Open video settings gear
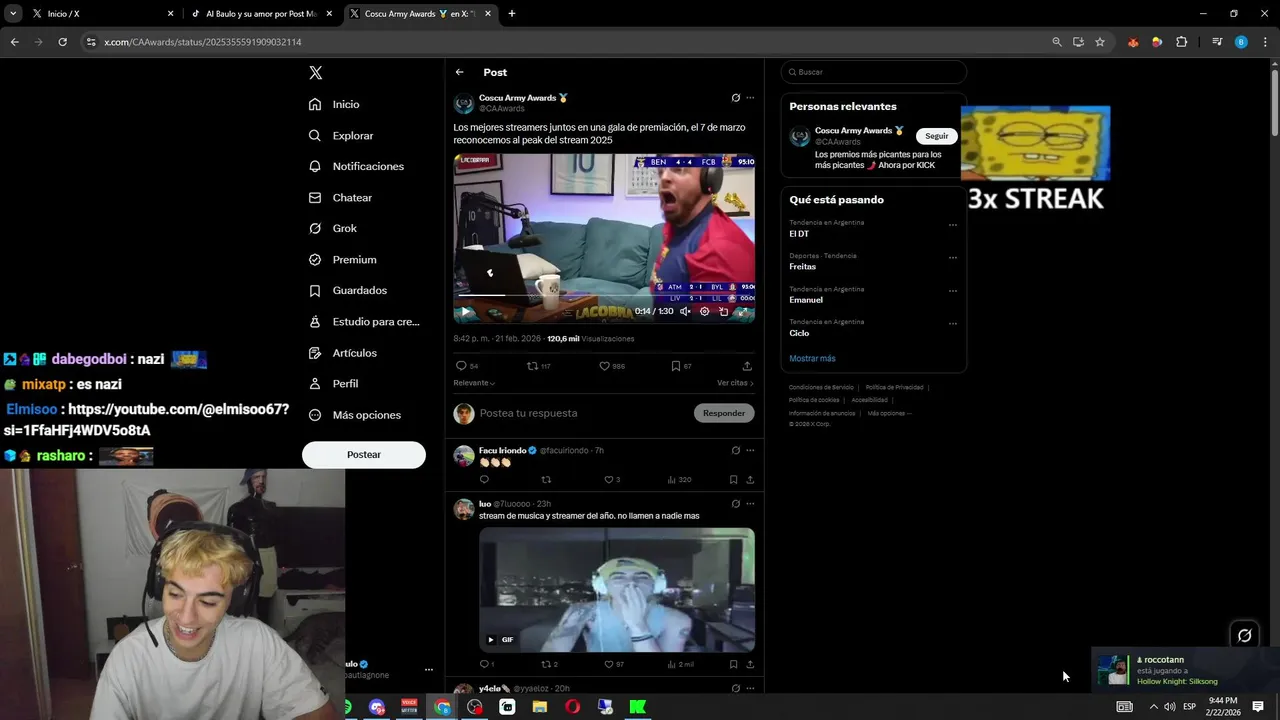The height and width of the screenshot is (720, 1280). click(704, 311)
